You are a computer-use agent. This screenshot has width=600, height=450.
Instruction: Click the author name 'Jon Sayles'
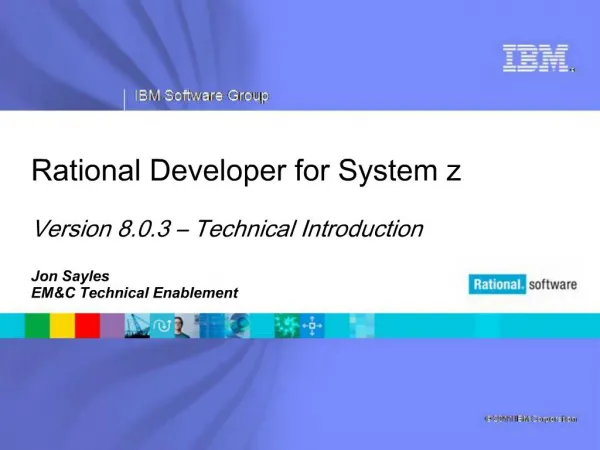(x=70, y=276)
